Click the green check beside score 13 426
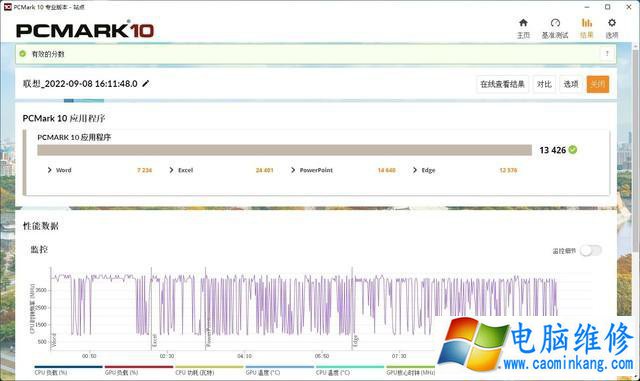This screenshot has width=640, height=381. click(x=573, y=150)
